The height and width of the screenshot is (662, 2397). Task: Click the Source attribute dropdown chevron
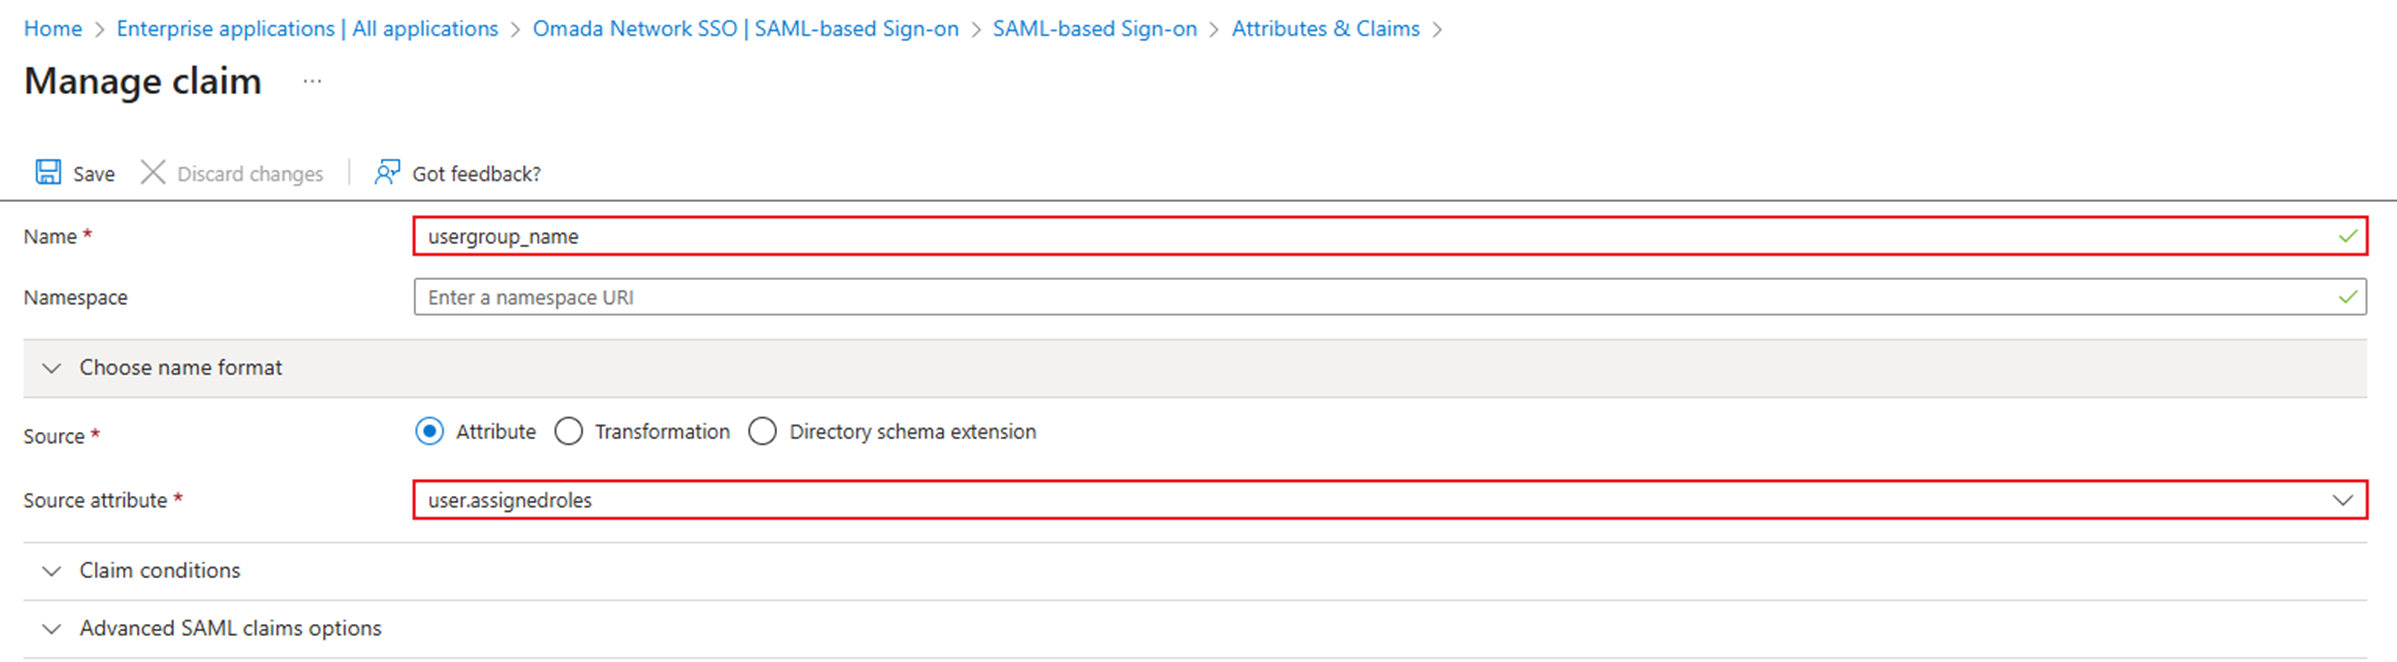coord(2342,500)
